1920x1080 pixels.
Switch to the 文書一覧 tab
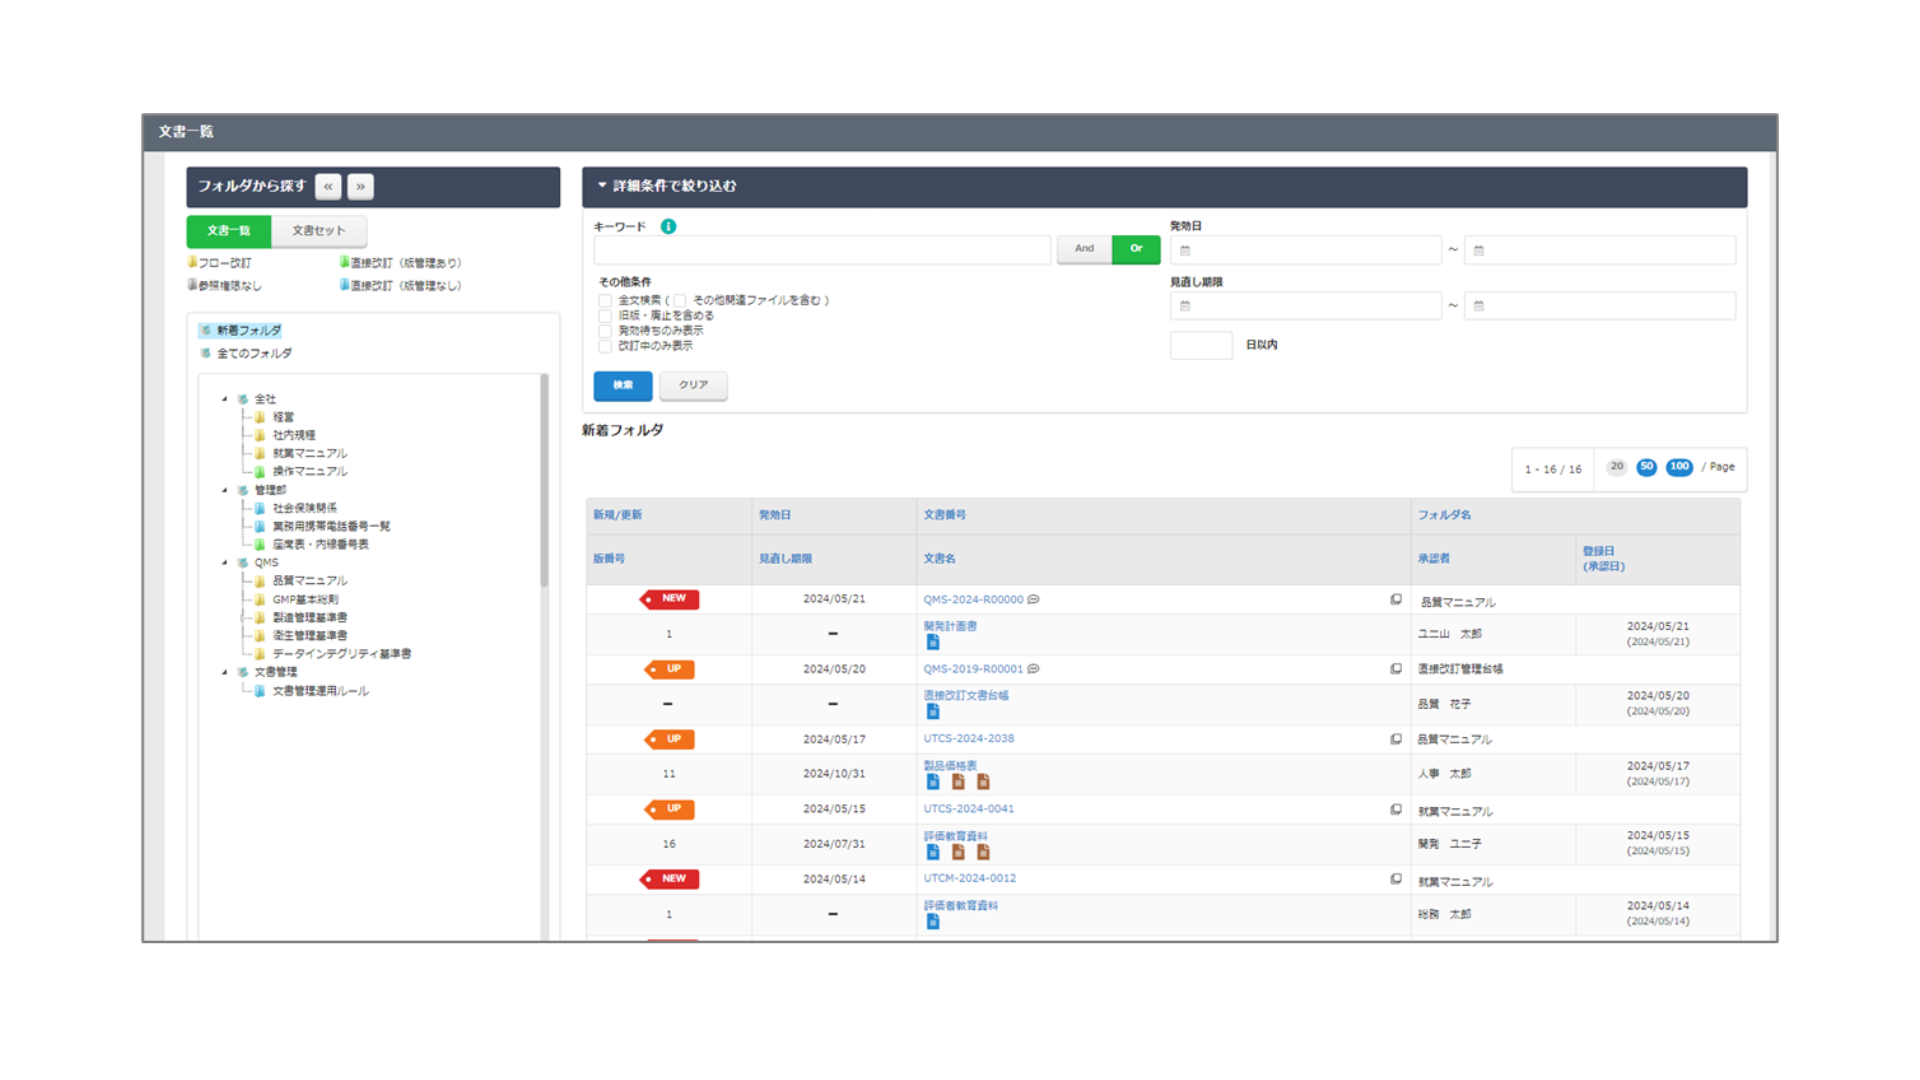(229, 231)
